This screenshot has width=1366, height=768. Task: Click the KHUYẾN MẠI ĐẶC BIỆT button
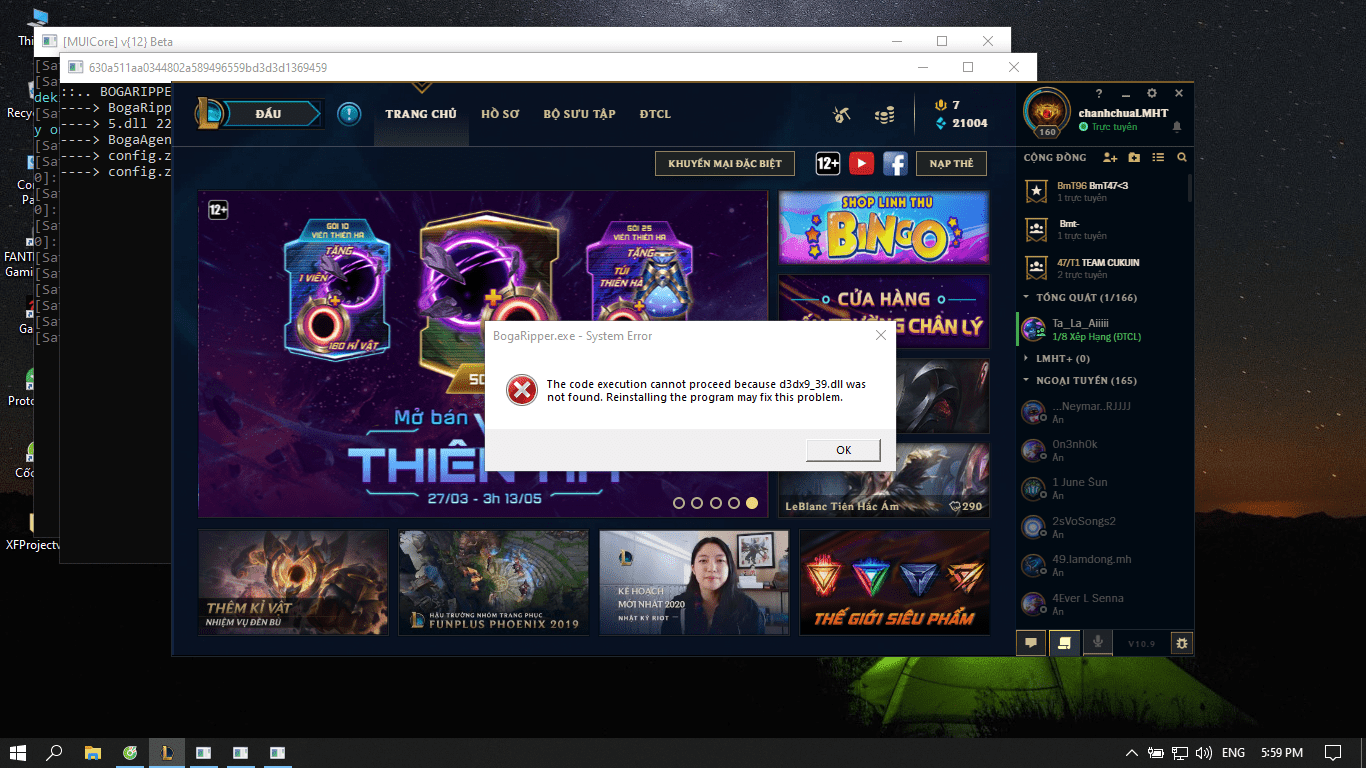pos(725,163)
